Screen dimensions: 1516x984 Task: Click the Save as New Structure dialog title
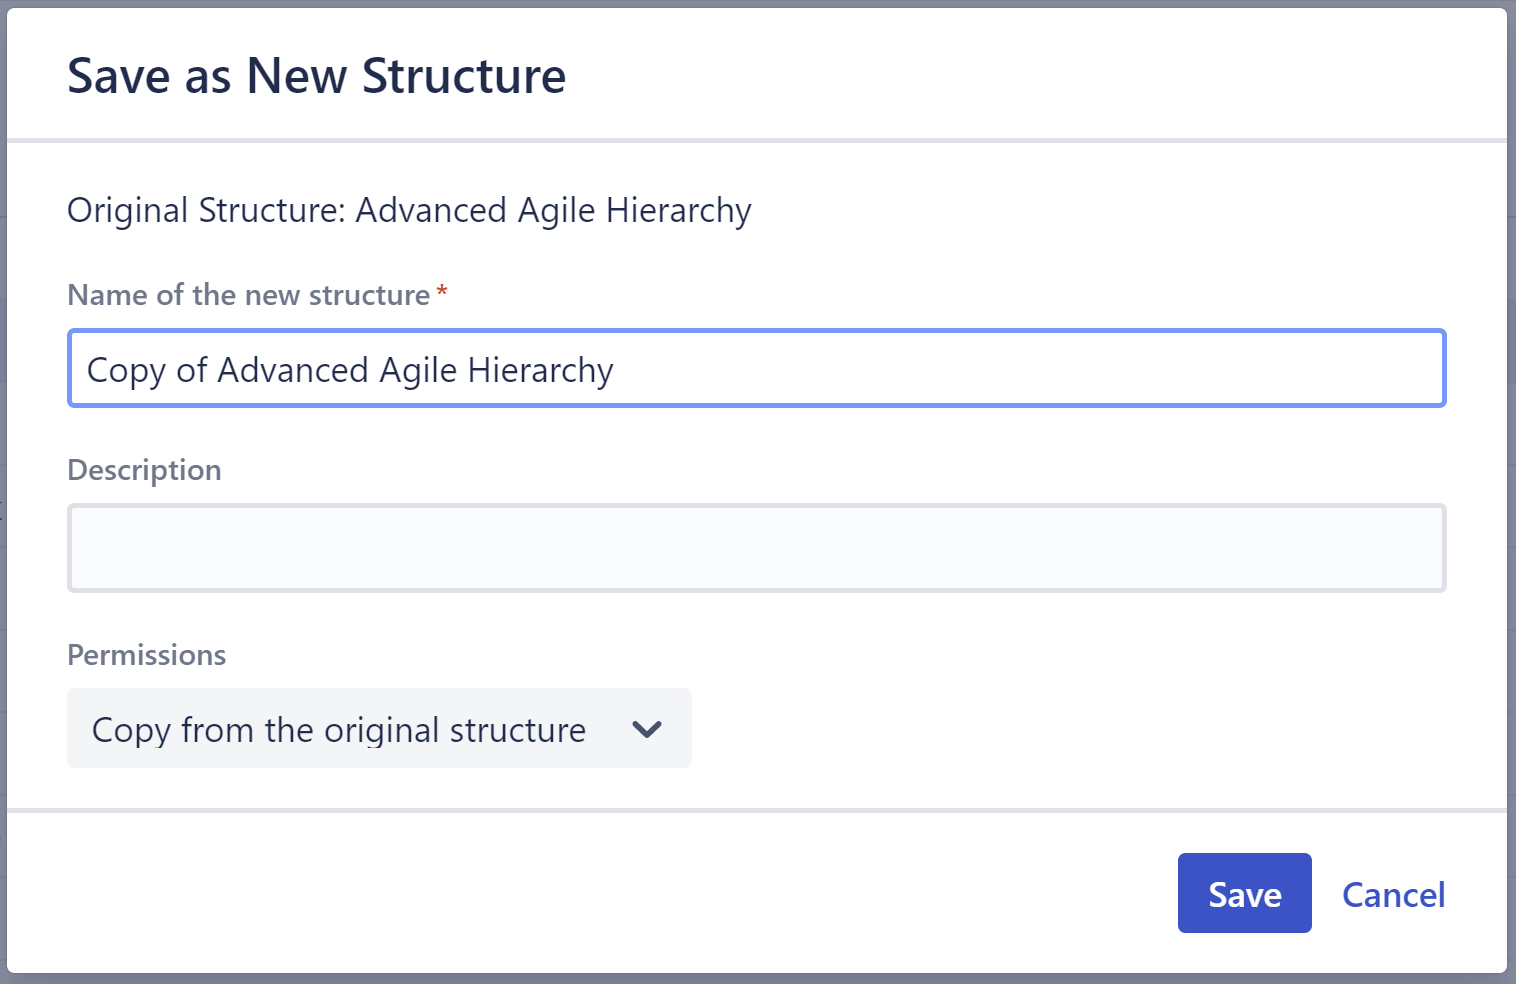click(x=316, y=75)
